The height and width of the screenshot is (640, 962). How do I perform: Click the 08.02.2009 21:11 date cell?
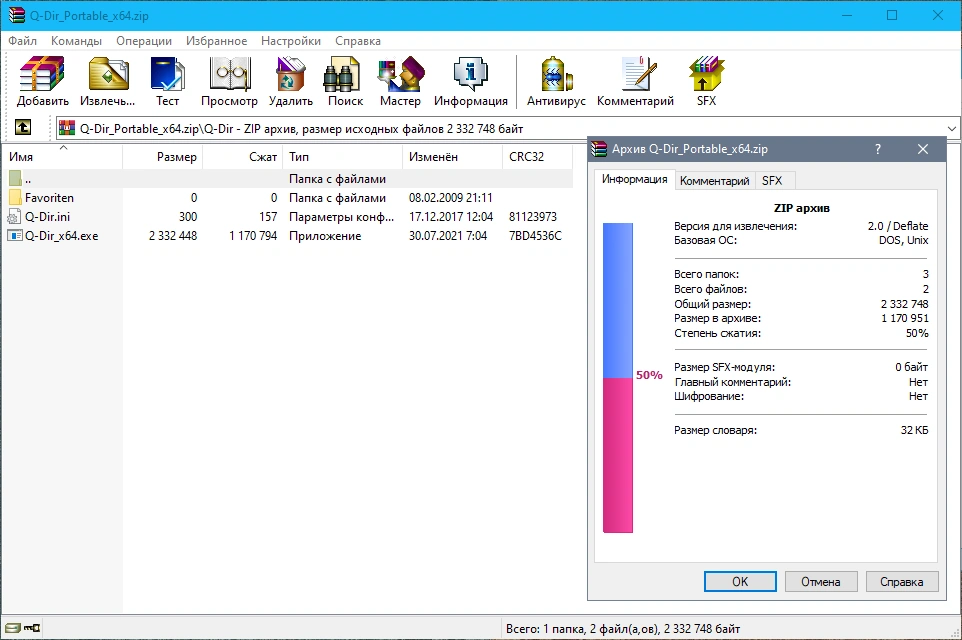point(451,198)
